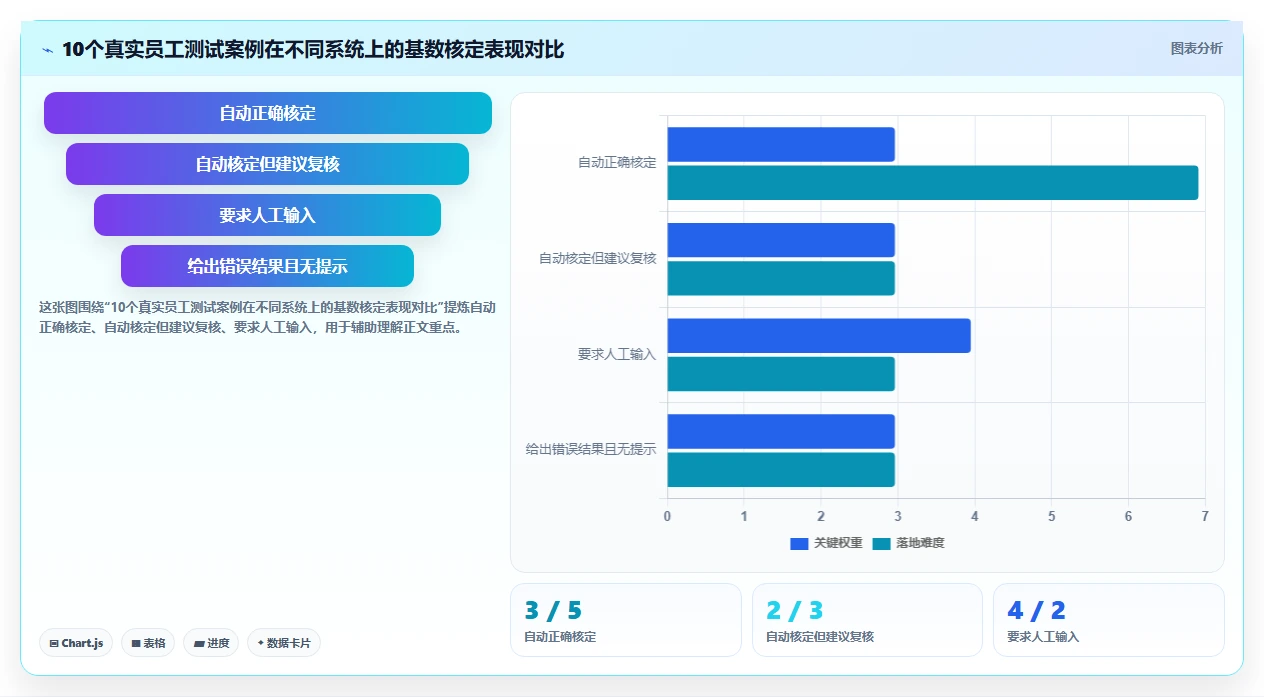The width and height of the screenshot is (1264, 697).
Task: Open the 3 / 5 自动正确核定 data card
Action: [x=626, y=620]
